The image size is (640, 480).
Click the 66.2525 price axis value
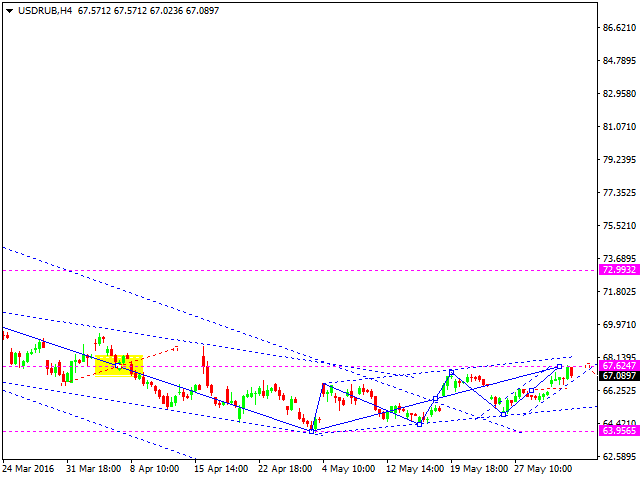(620, 391)
